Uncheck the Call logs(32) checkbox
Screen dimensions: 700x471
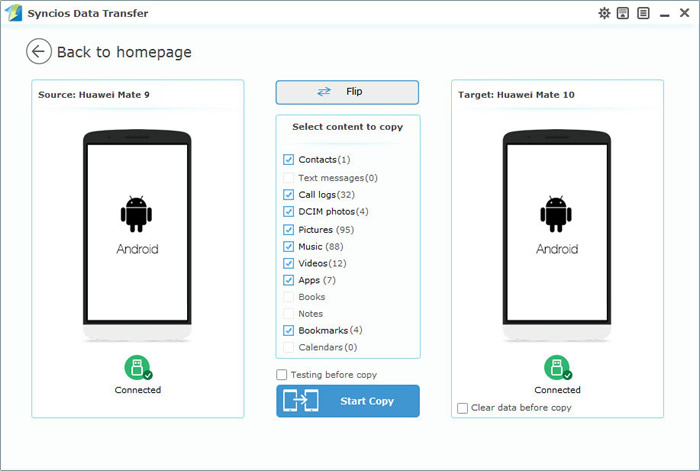(288, 195)
